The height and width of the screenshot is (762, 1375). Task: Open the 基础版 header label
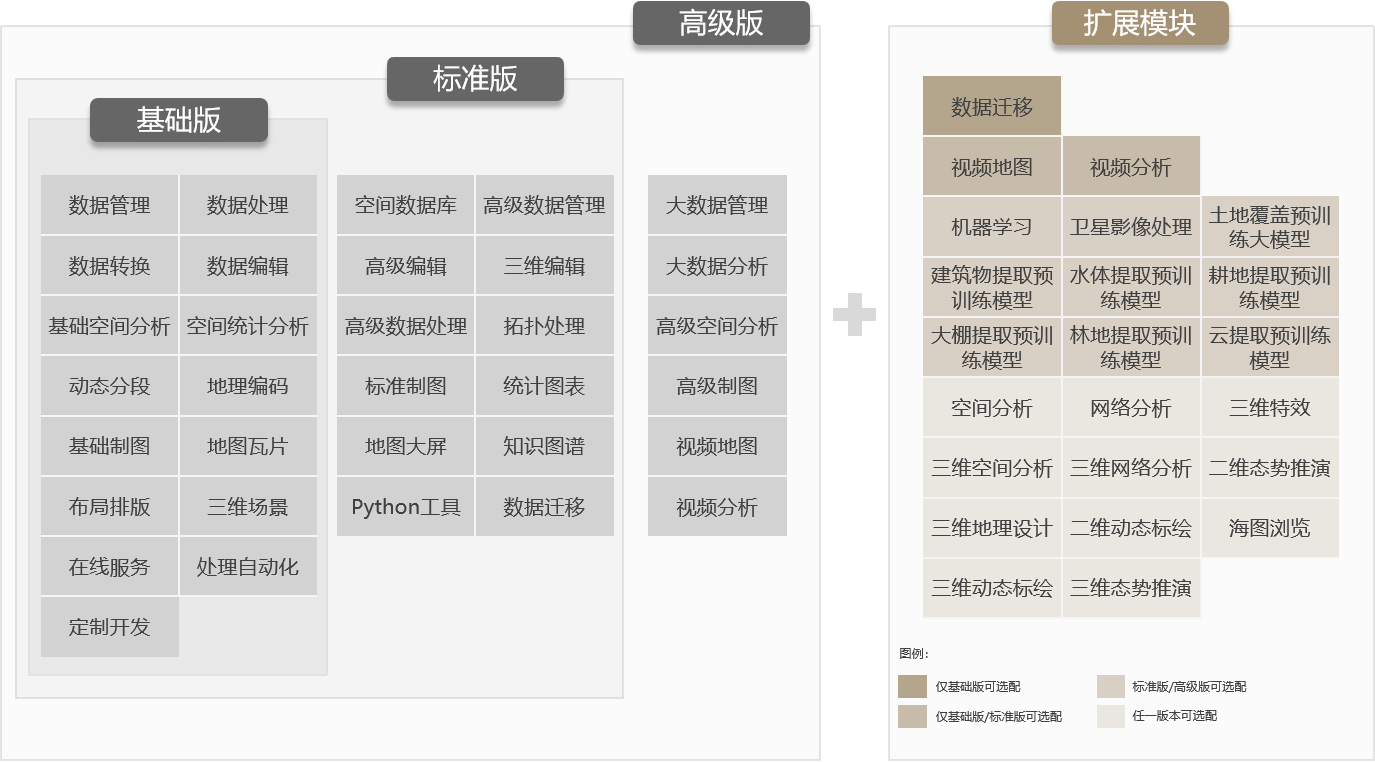click(x=179, y=120)
